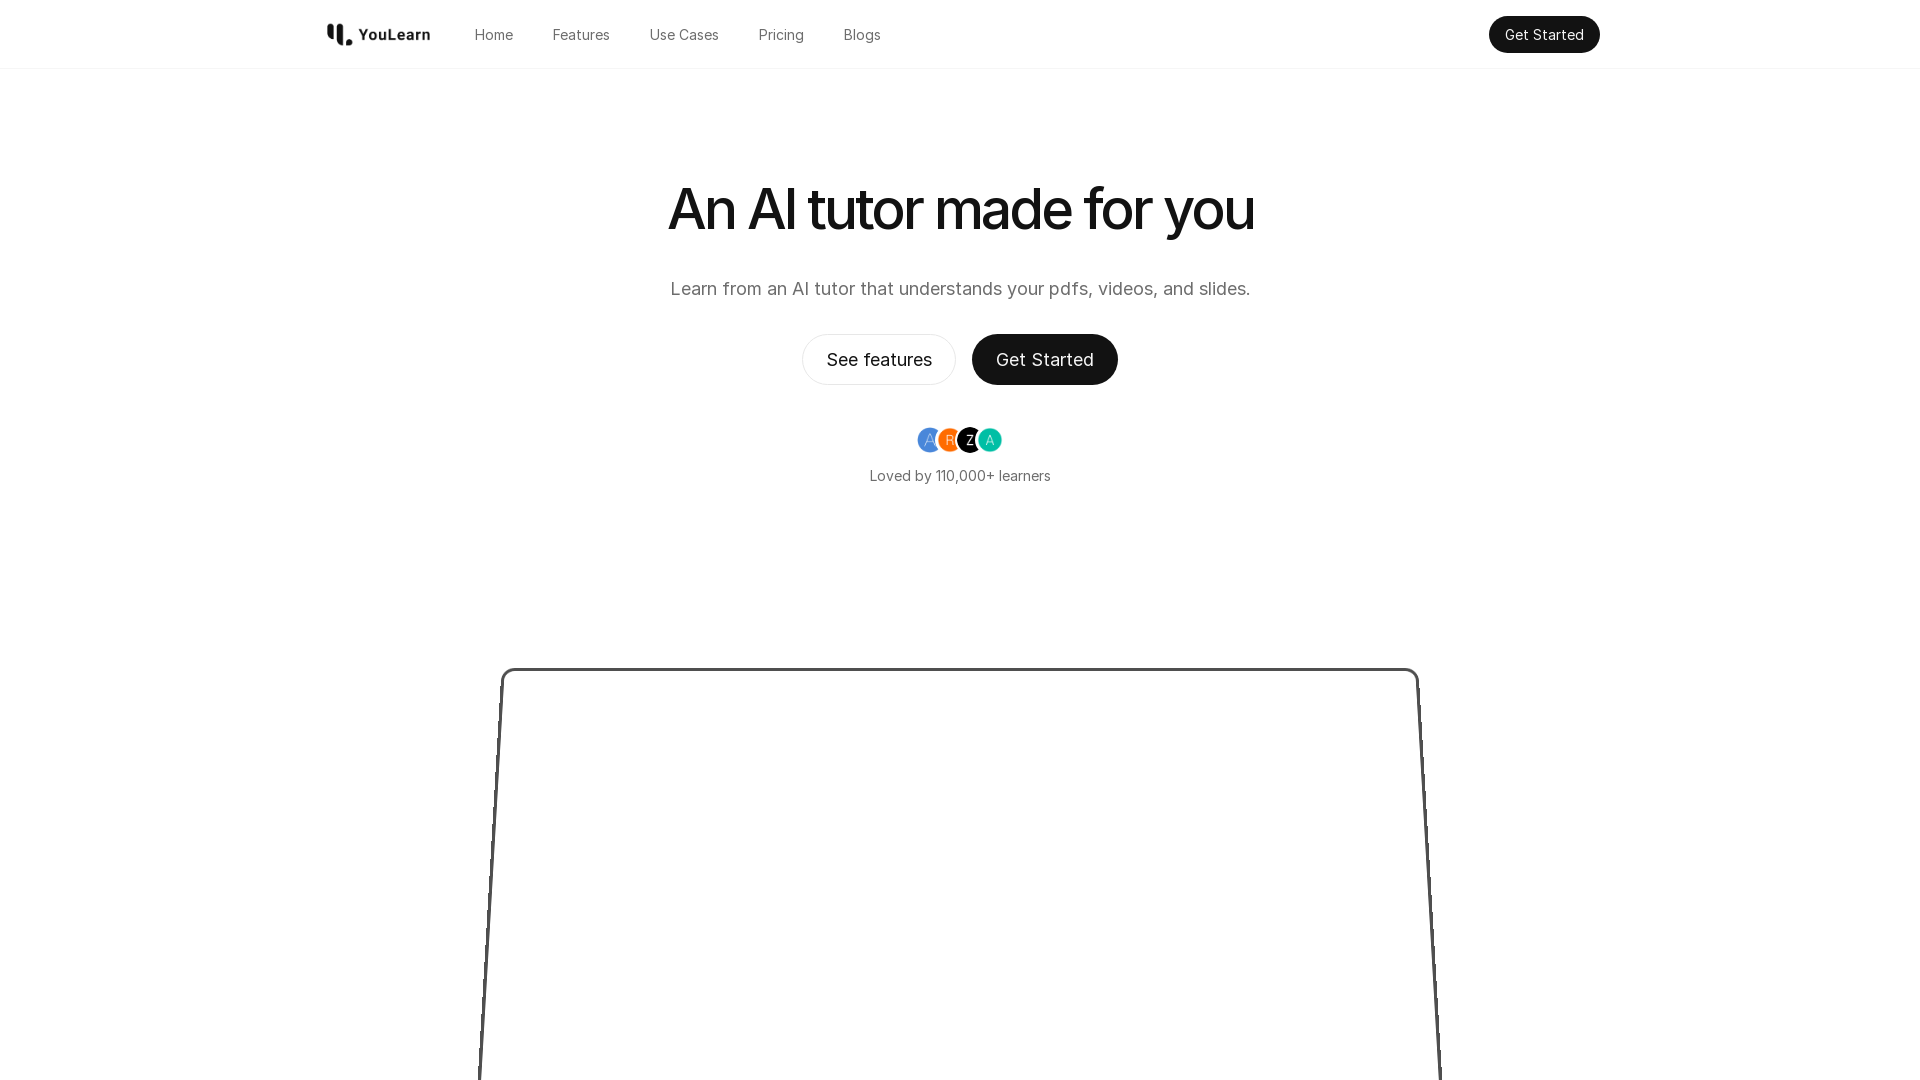This screenshot has width=1920, height=1080.
Task: Scroll down to view product screenshot
Action: coord(960,870)
